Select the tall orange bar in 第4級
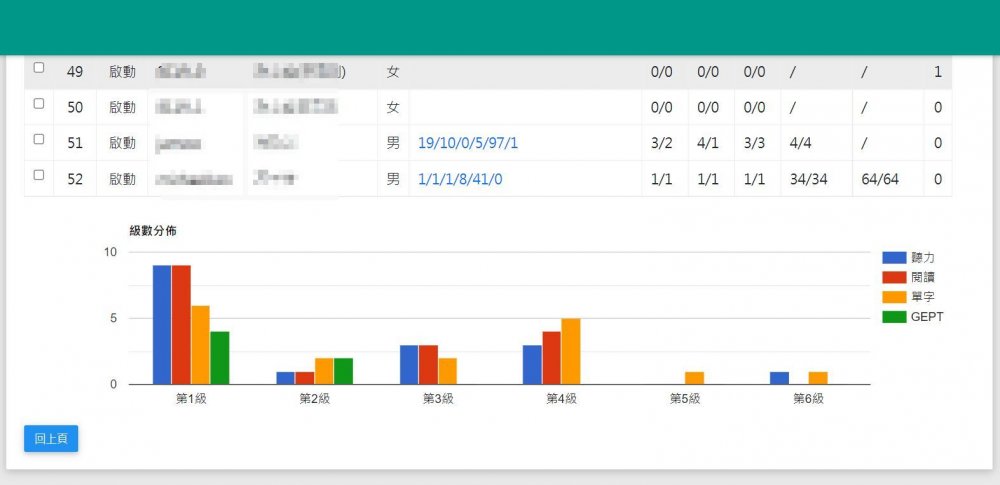The image size is (1000, 485). coord(571,351)
